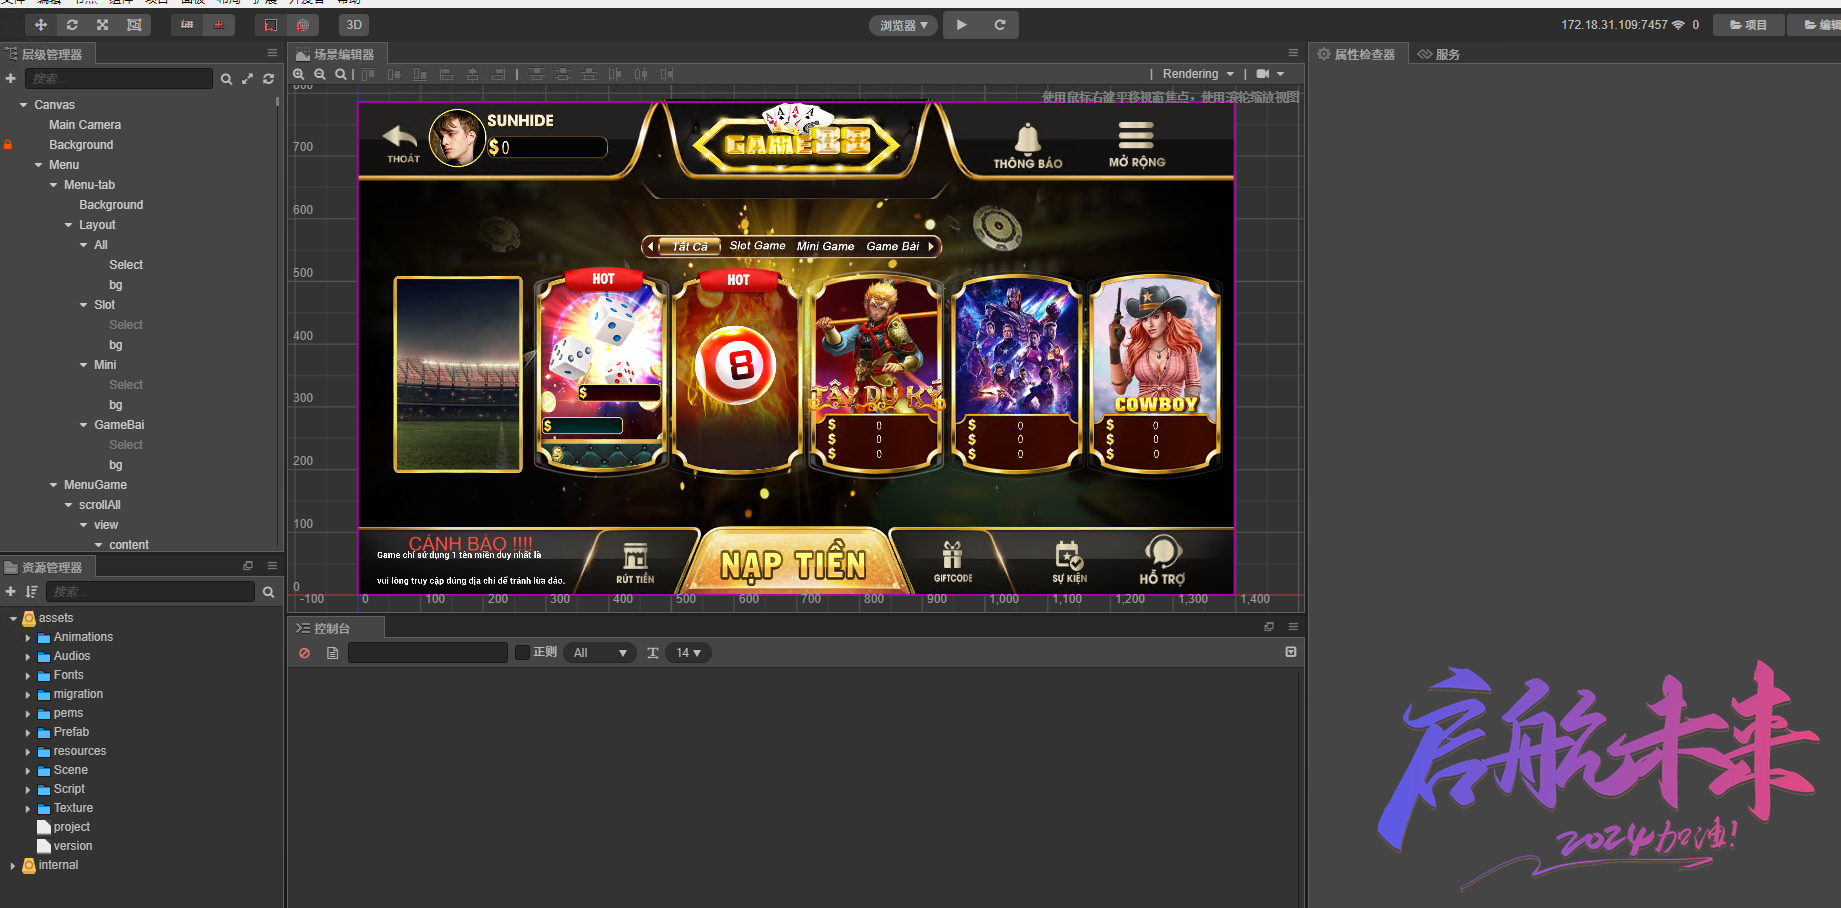
Task: Select the 场景编辑器 tab
Action: (x=336, y=54)
